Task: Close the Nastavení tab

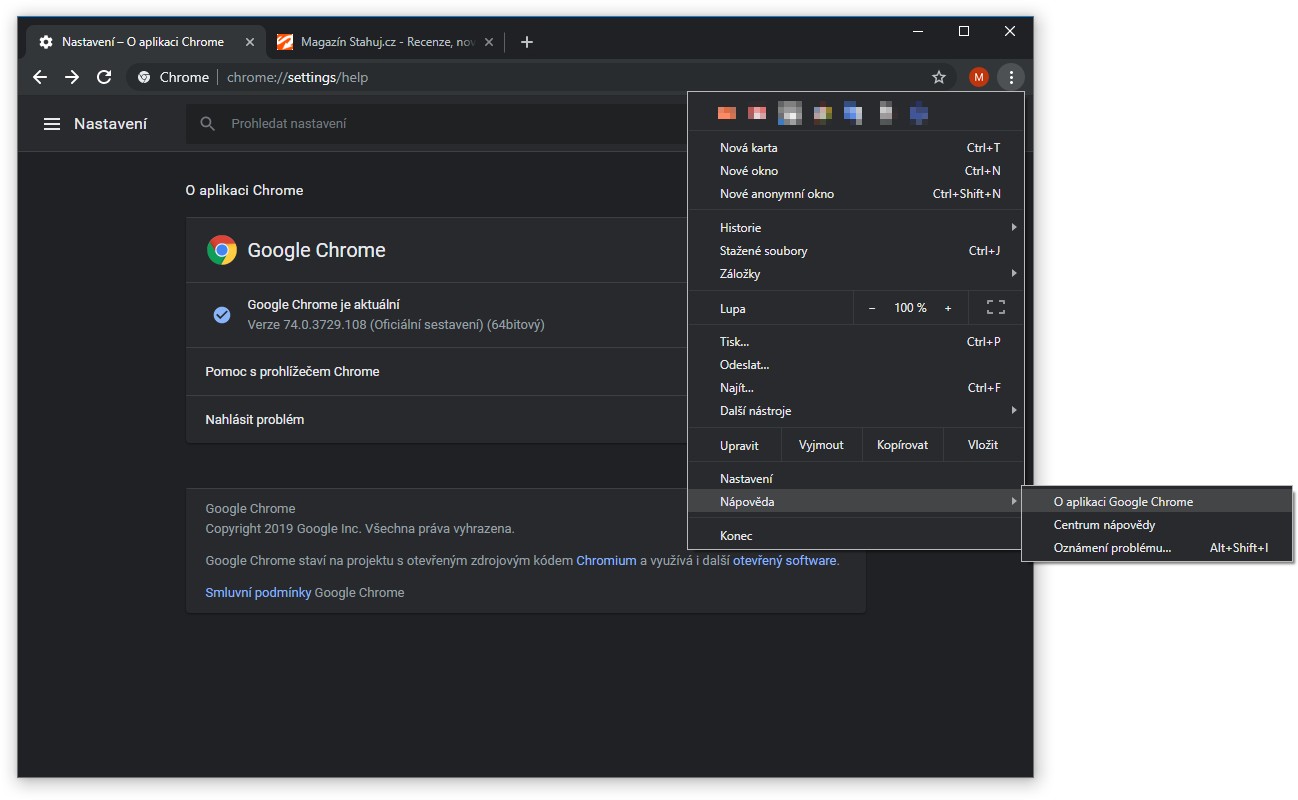Action: point(250,42)
